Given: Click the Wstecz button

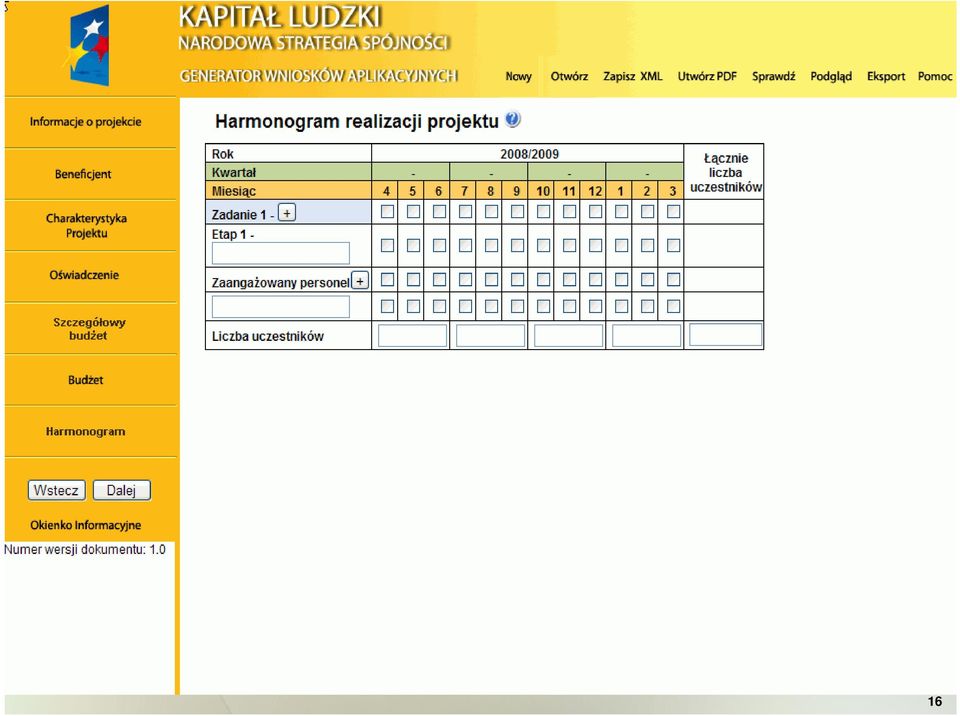Looking at the screenshot, I should (x=56, y=490).
